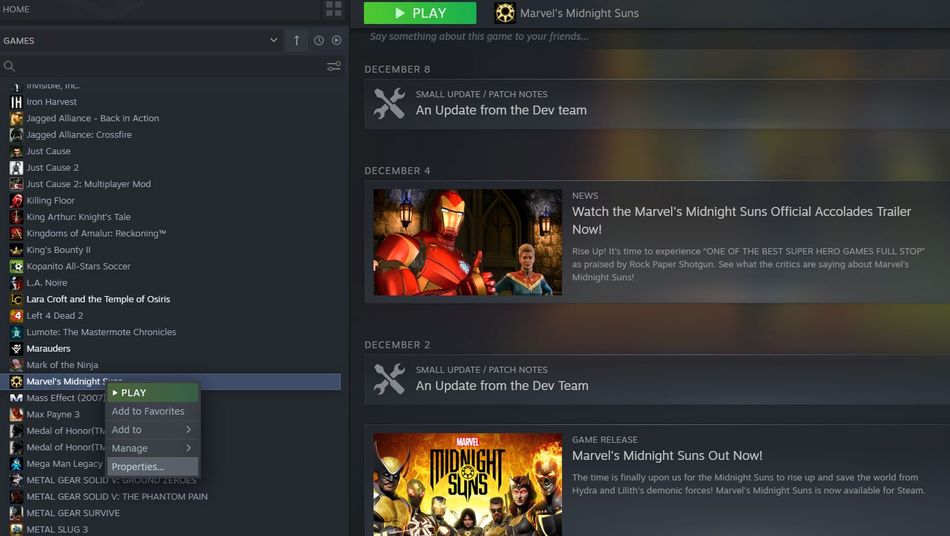
Task: Click the Max Payne 3 icon
Action: (x=16, y=414)
